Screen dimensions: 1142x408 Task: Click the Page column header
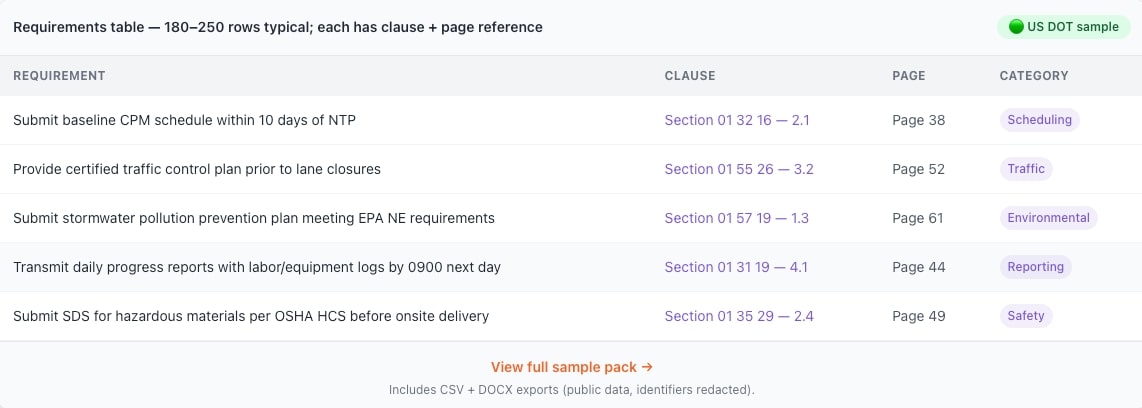[x=908, y=76]
